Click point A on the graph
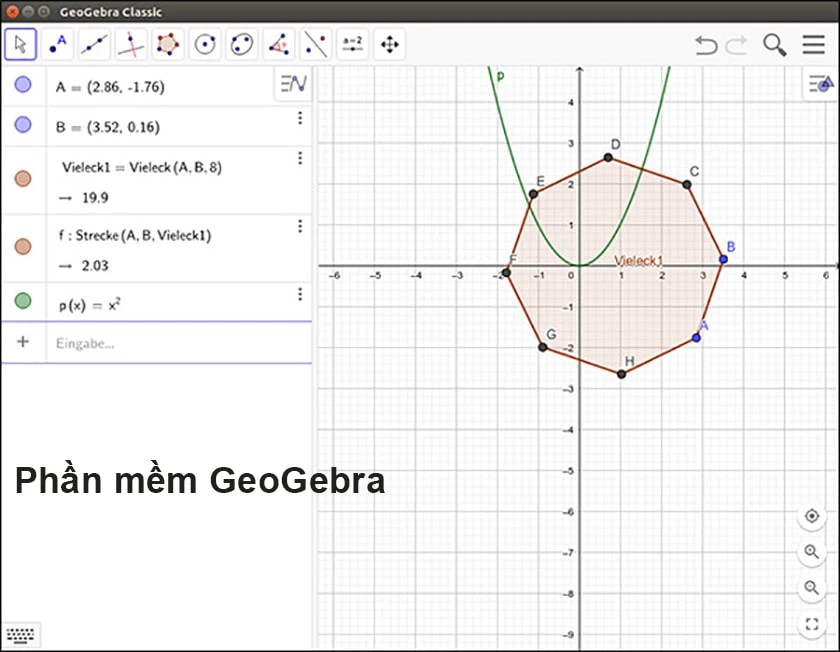This screenshot has height=652, width=840. (696, 338)
